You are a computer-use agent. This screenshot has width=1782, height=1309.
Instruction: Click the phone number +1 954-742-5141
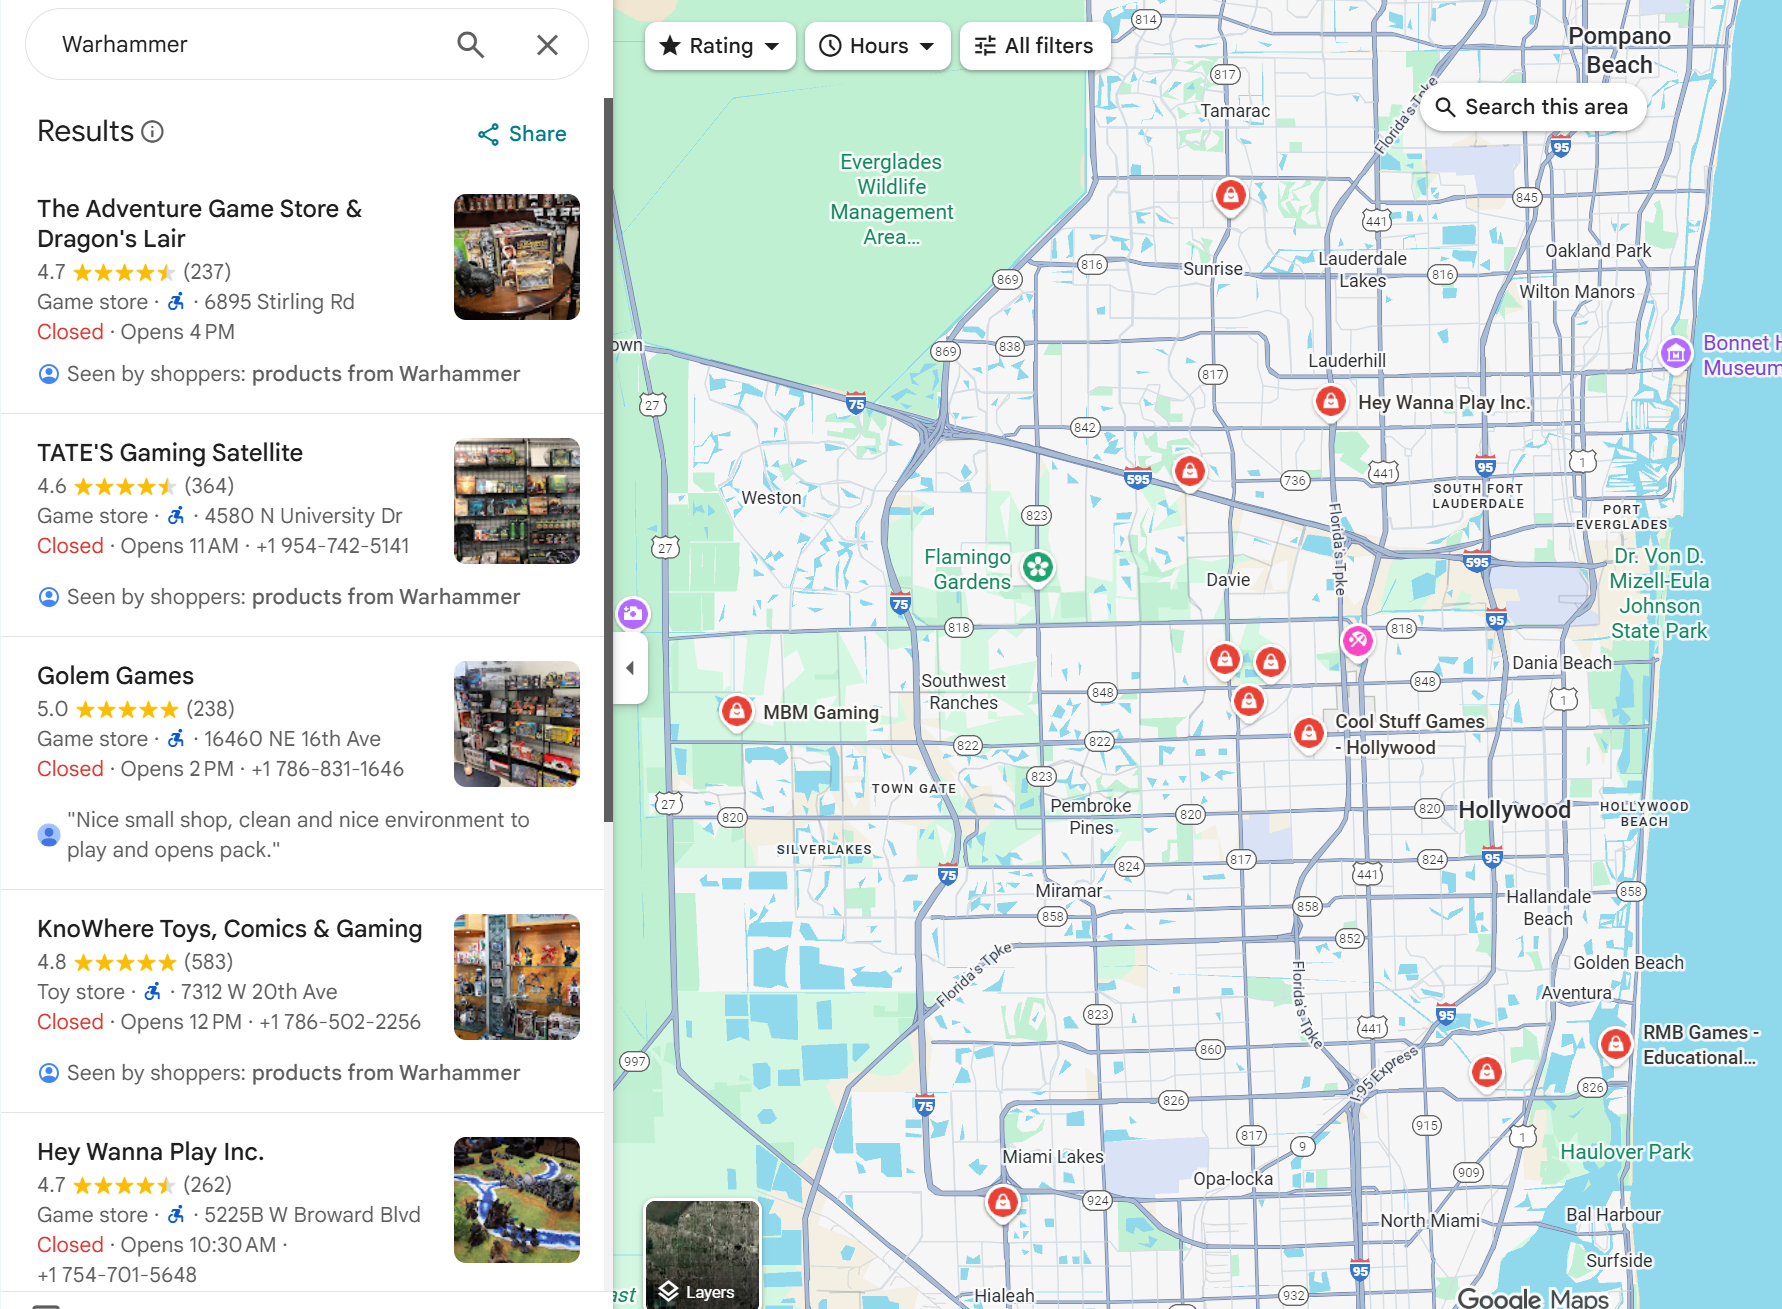click(x=333, y=546)
